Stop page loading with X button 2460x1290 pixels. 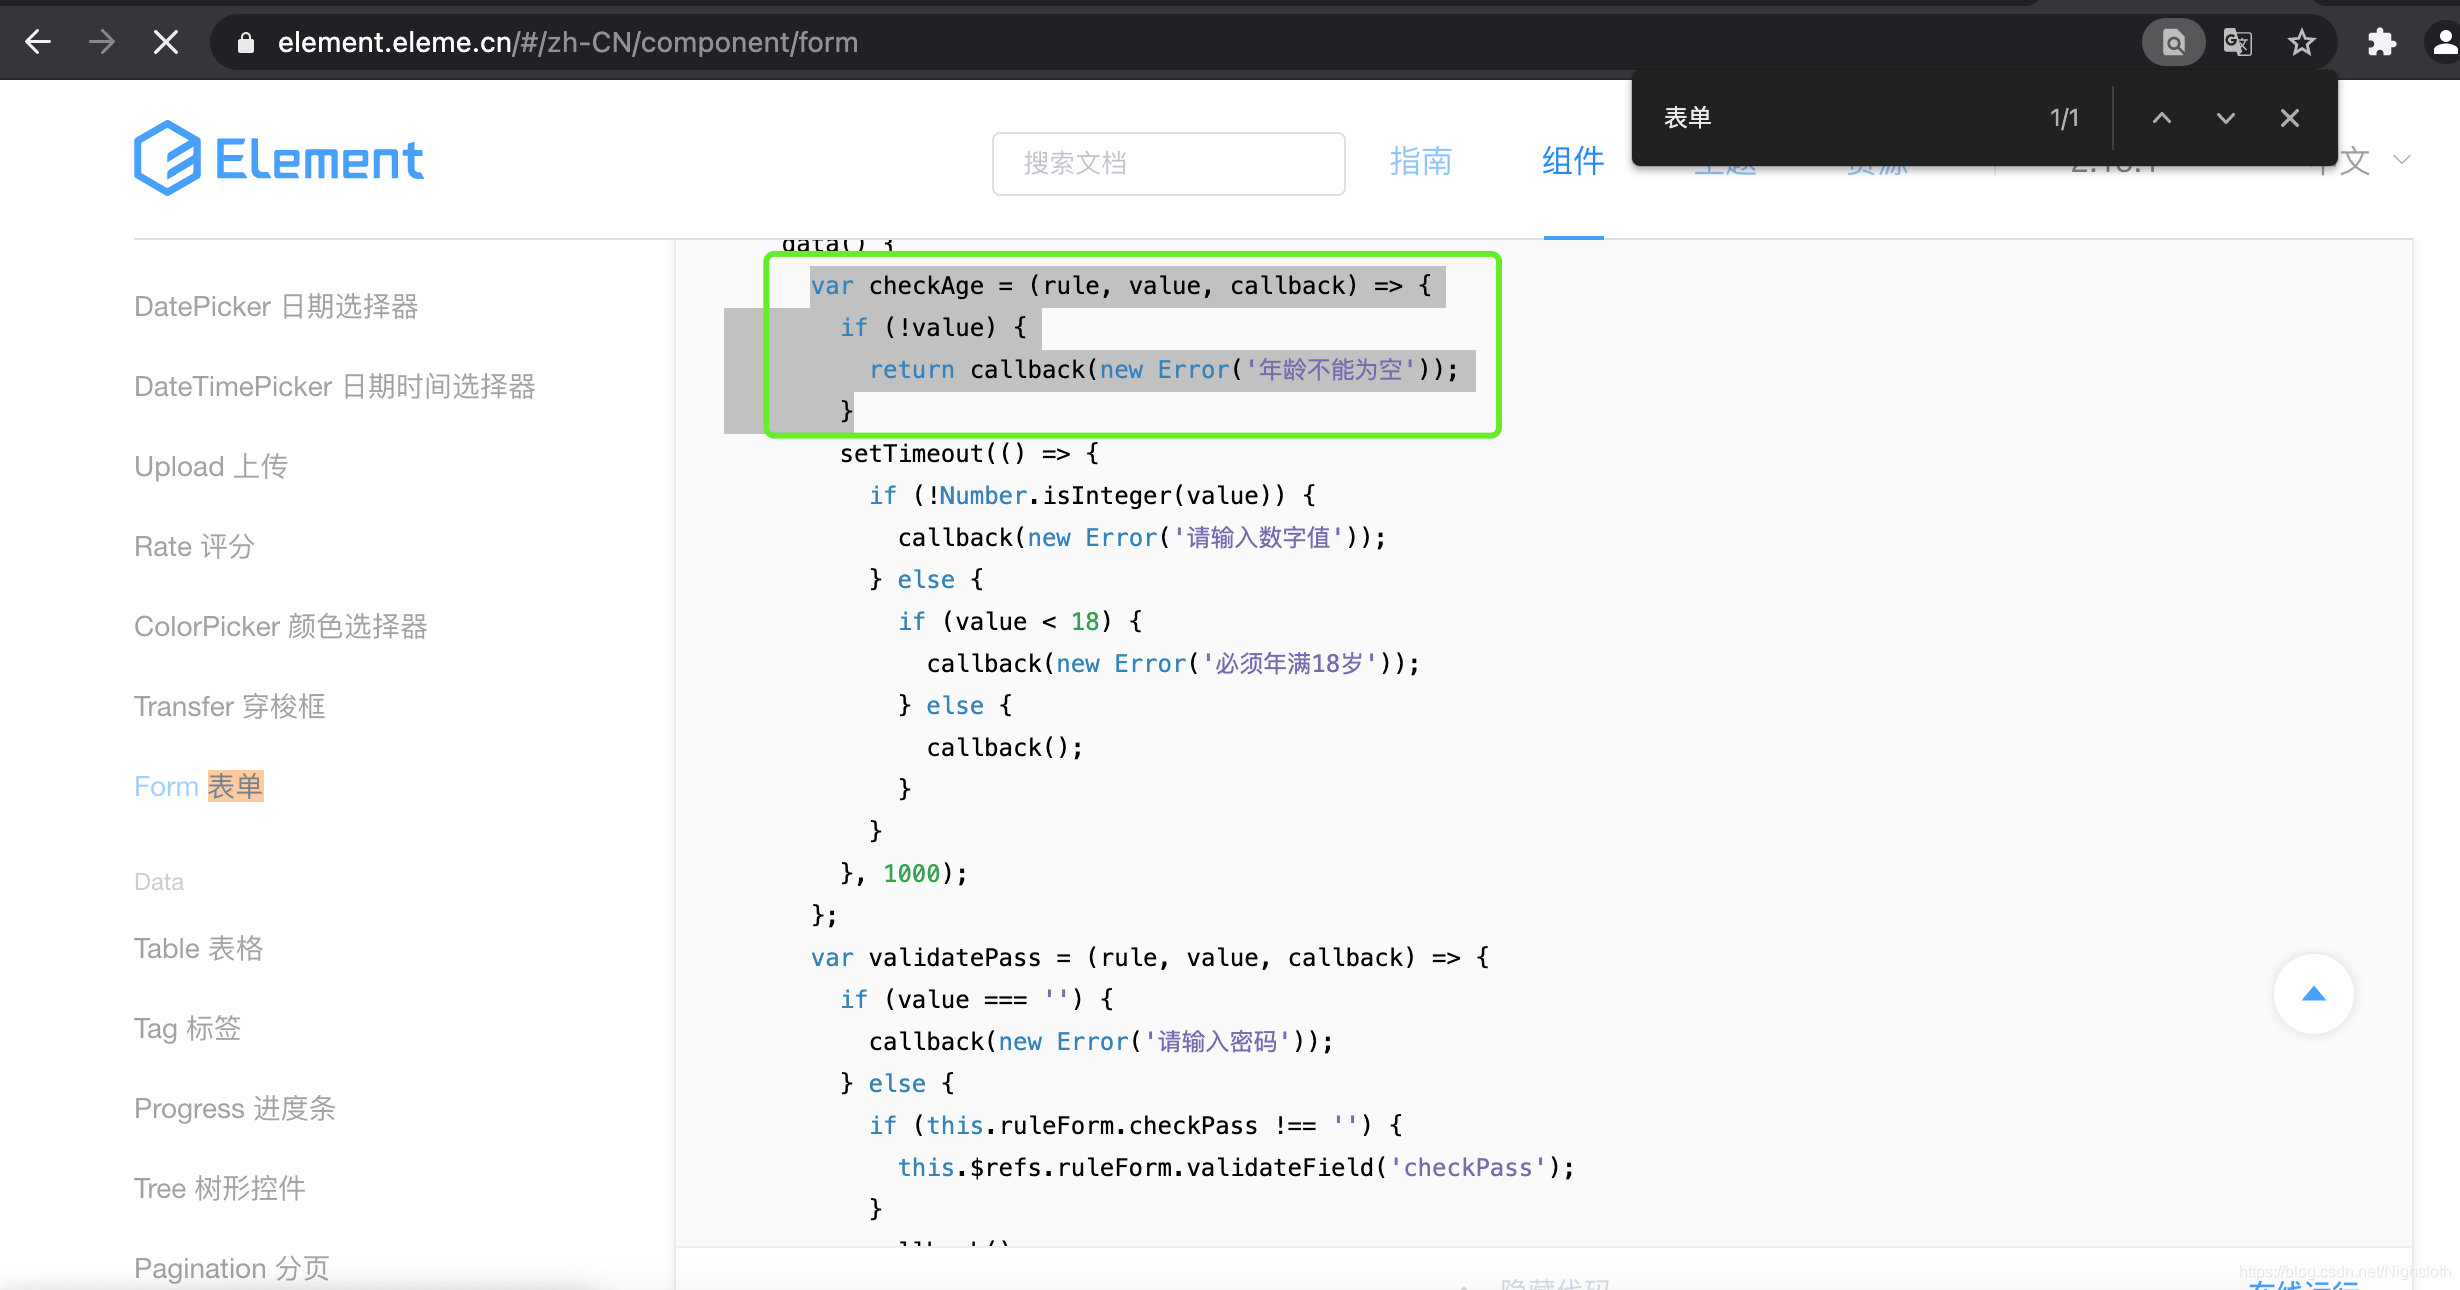click(166, 42)
